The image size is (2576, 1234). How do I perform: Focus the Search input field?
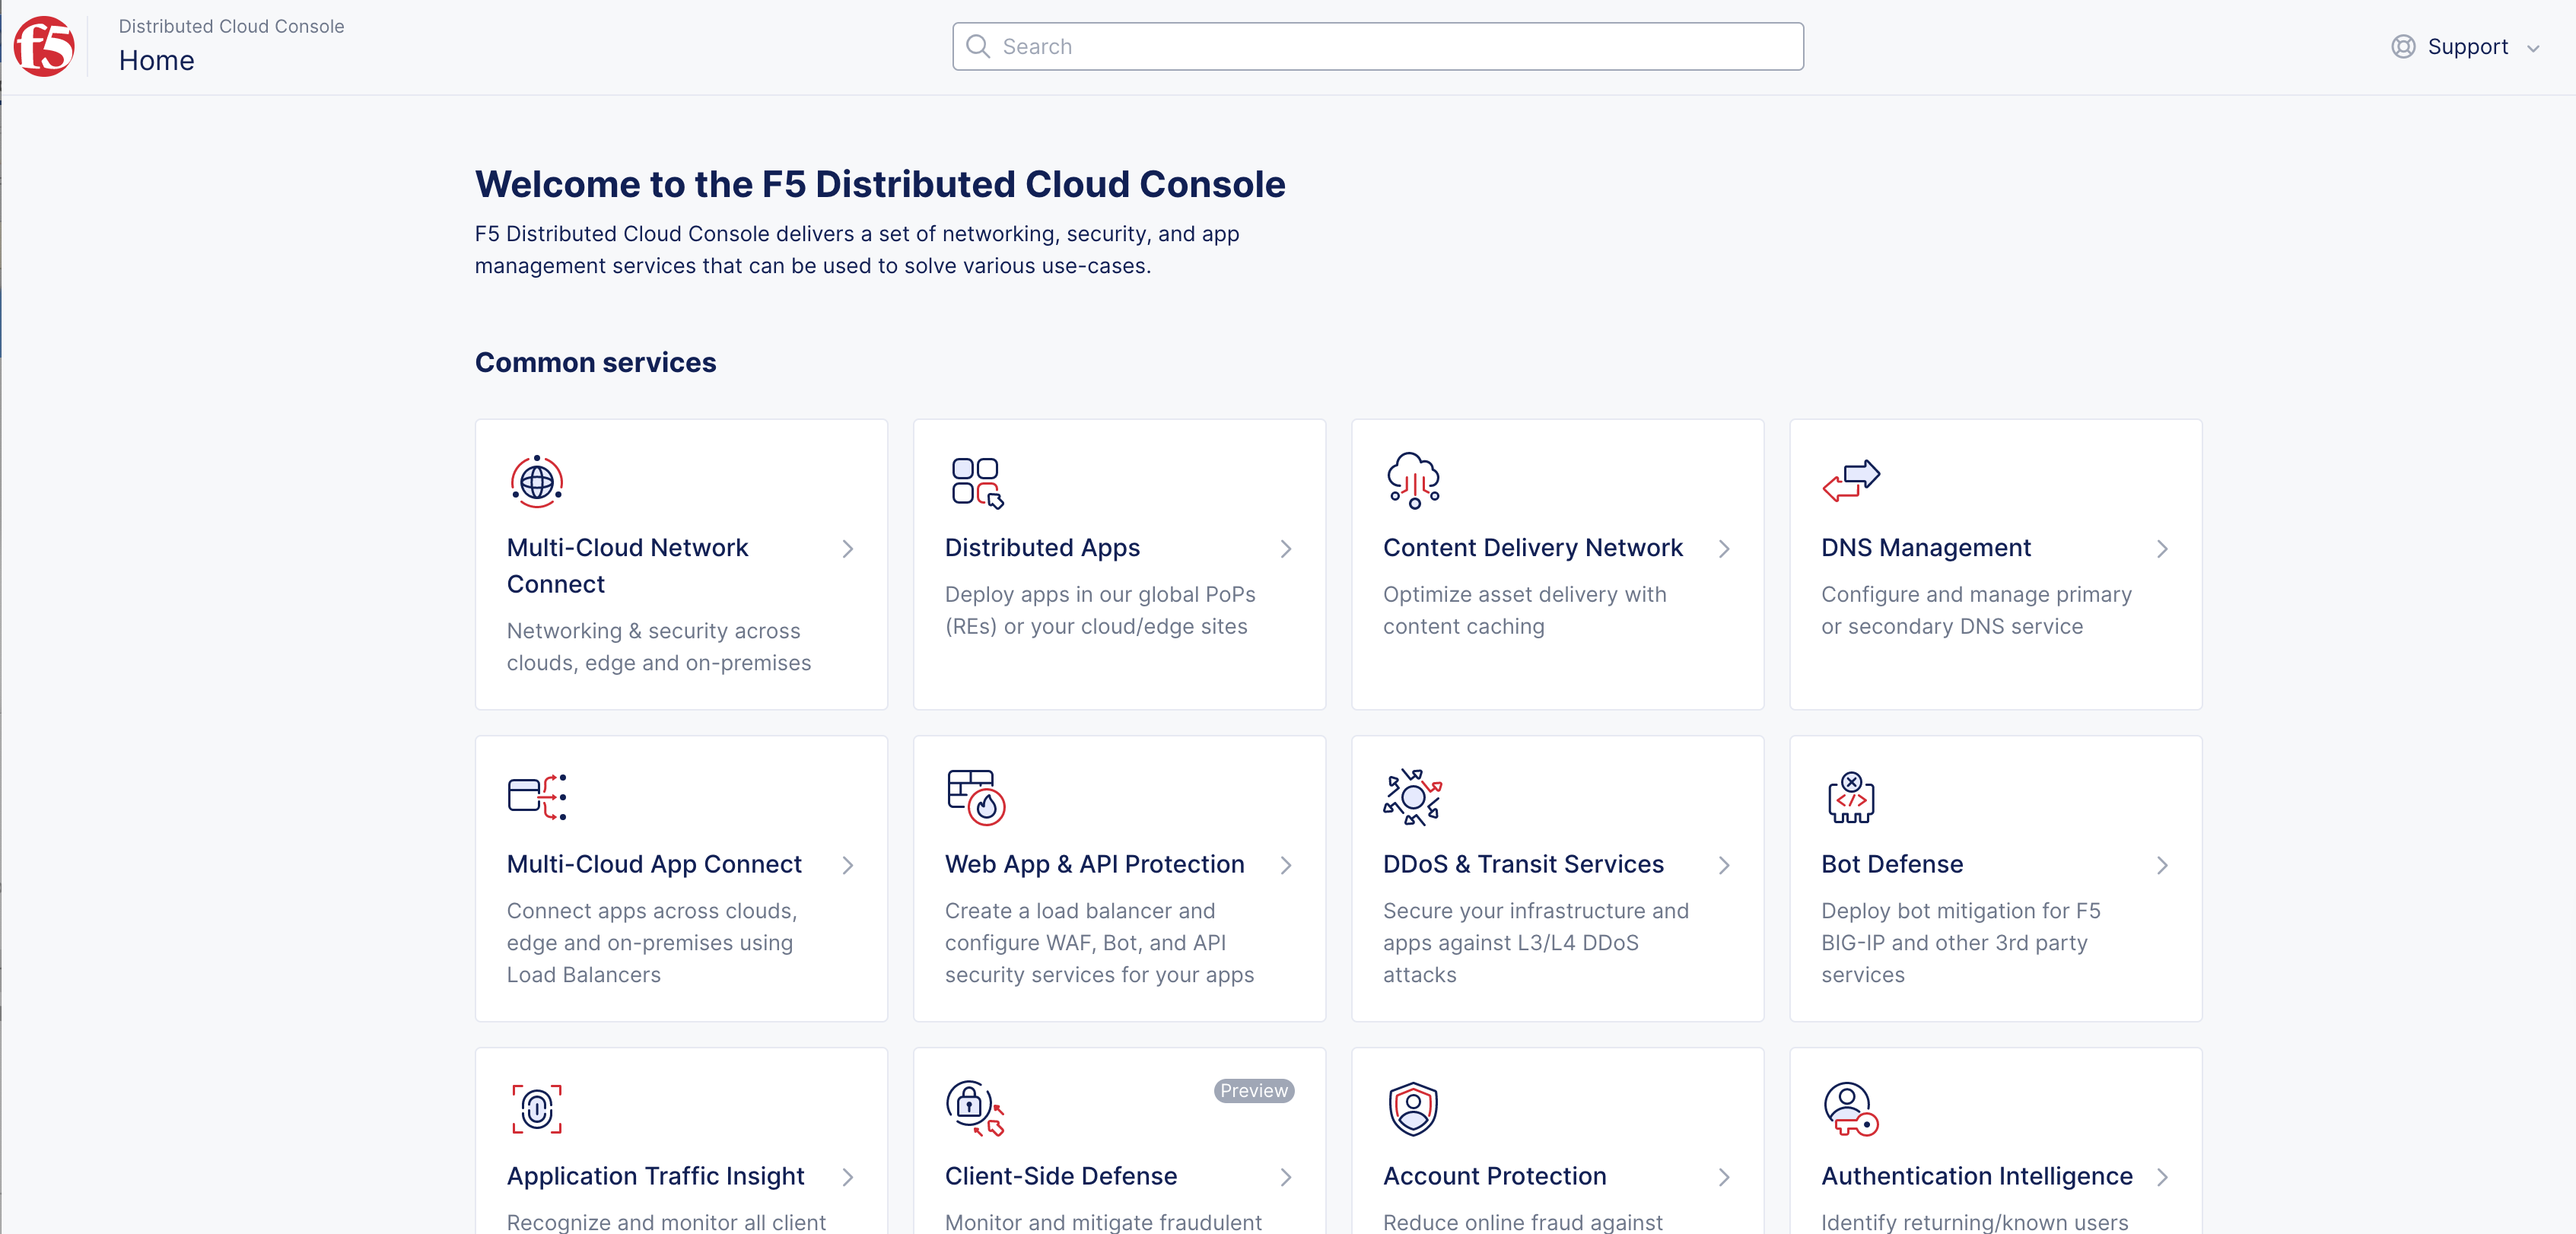pos(1378,47)
